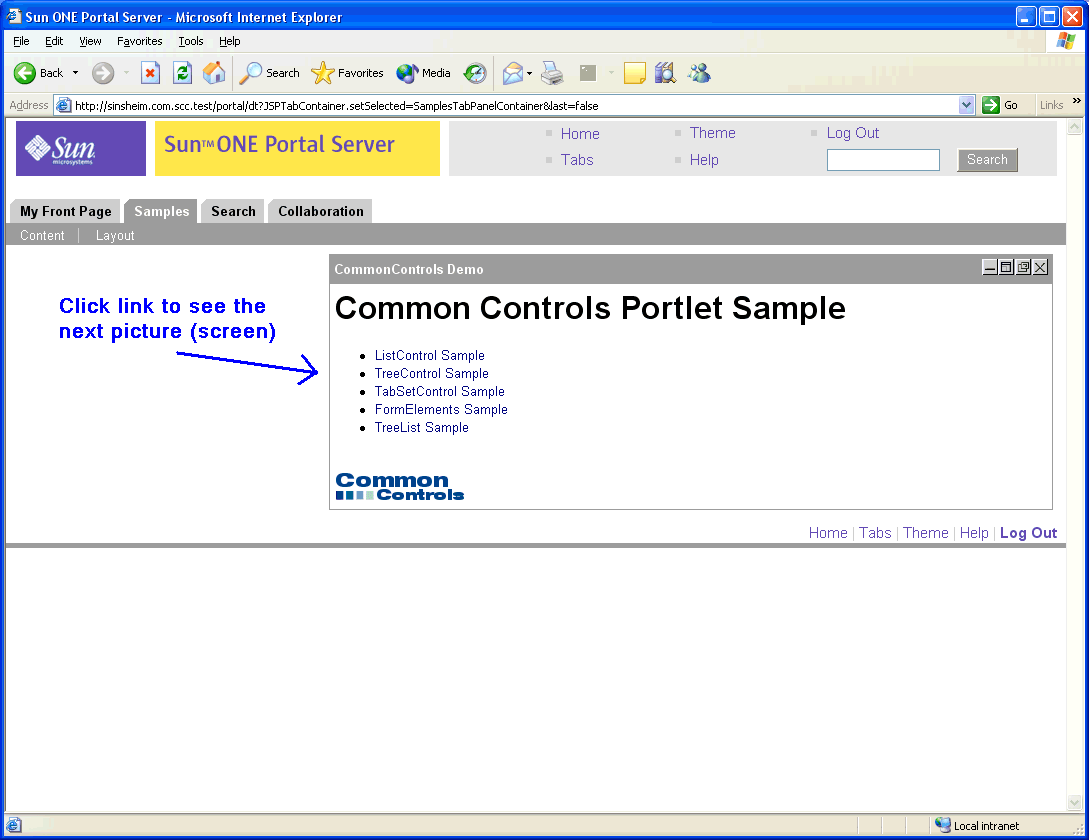Click the Sun Microsystems logo
This screenshot has height=840, width=1089.
pyautogui.click(x=81, y=148)
